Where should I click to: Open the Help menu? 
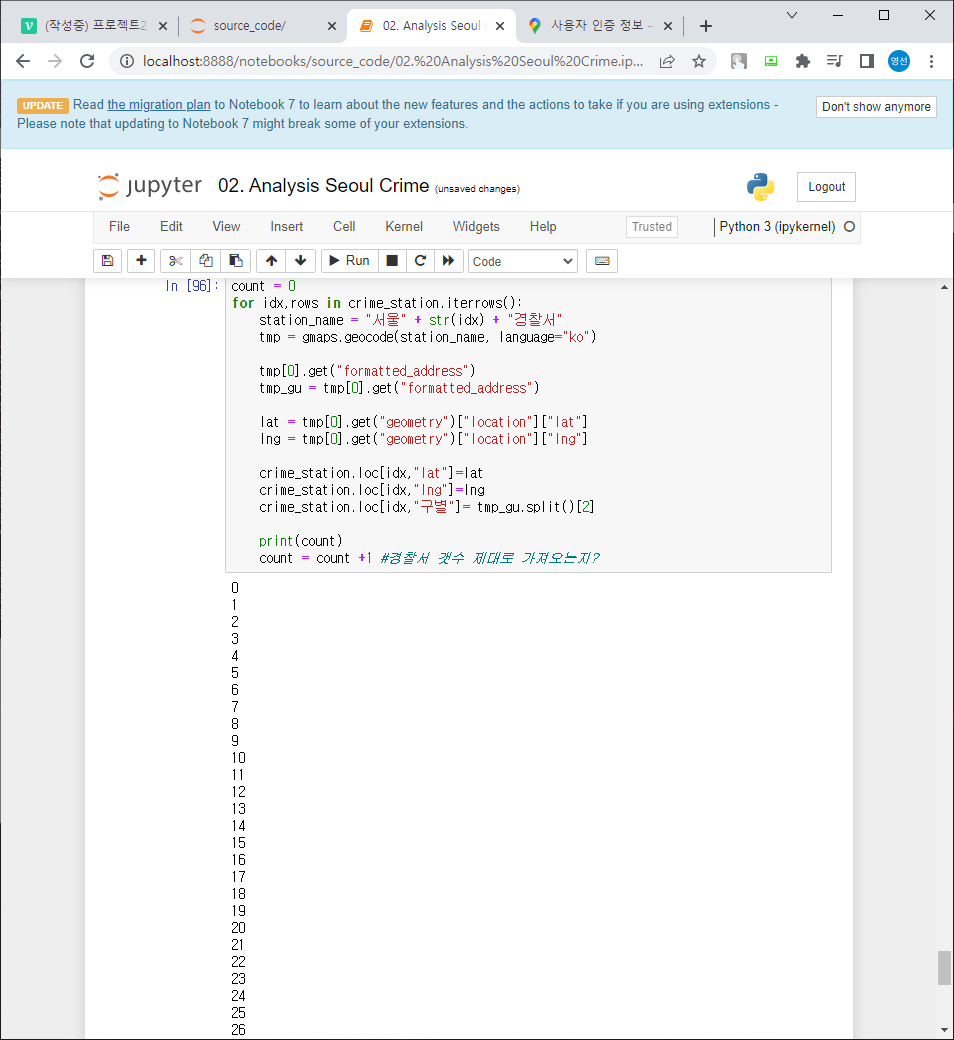tap(543, 227)
